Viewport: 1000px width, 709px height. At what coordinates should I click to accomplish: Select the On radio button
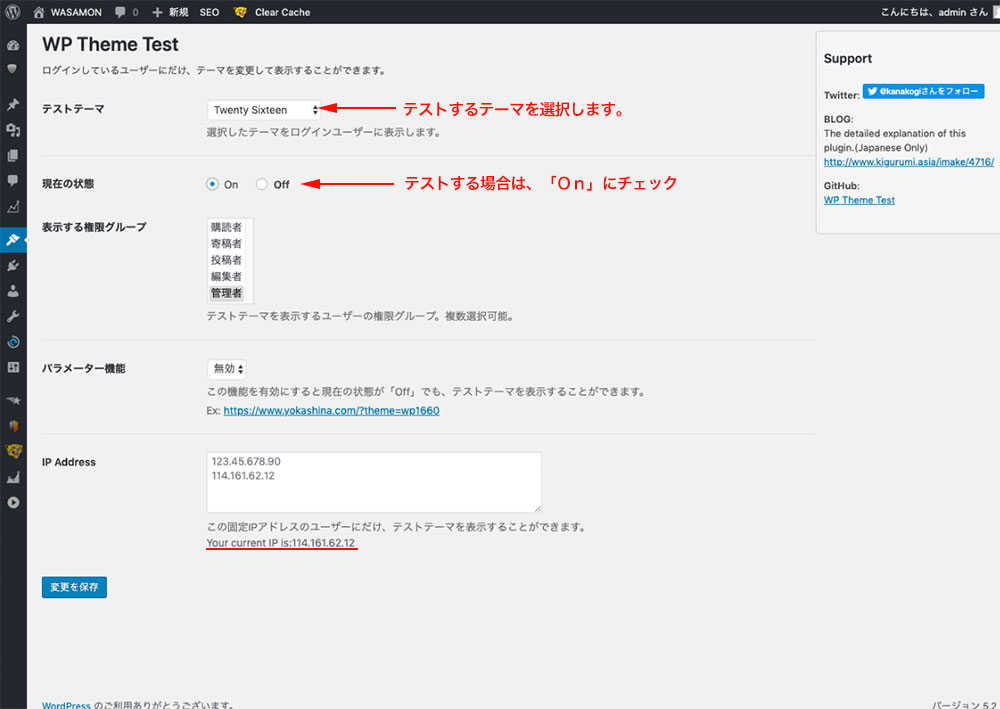click(x=212, y=184)
